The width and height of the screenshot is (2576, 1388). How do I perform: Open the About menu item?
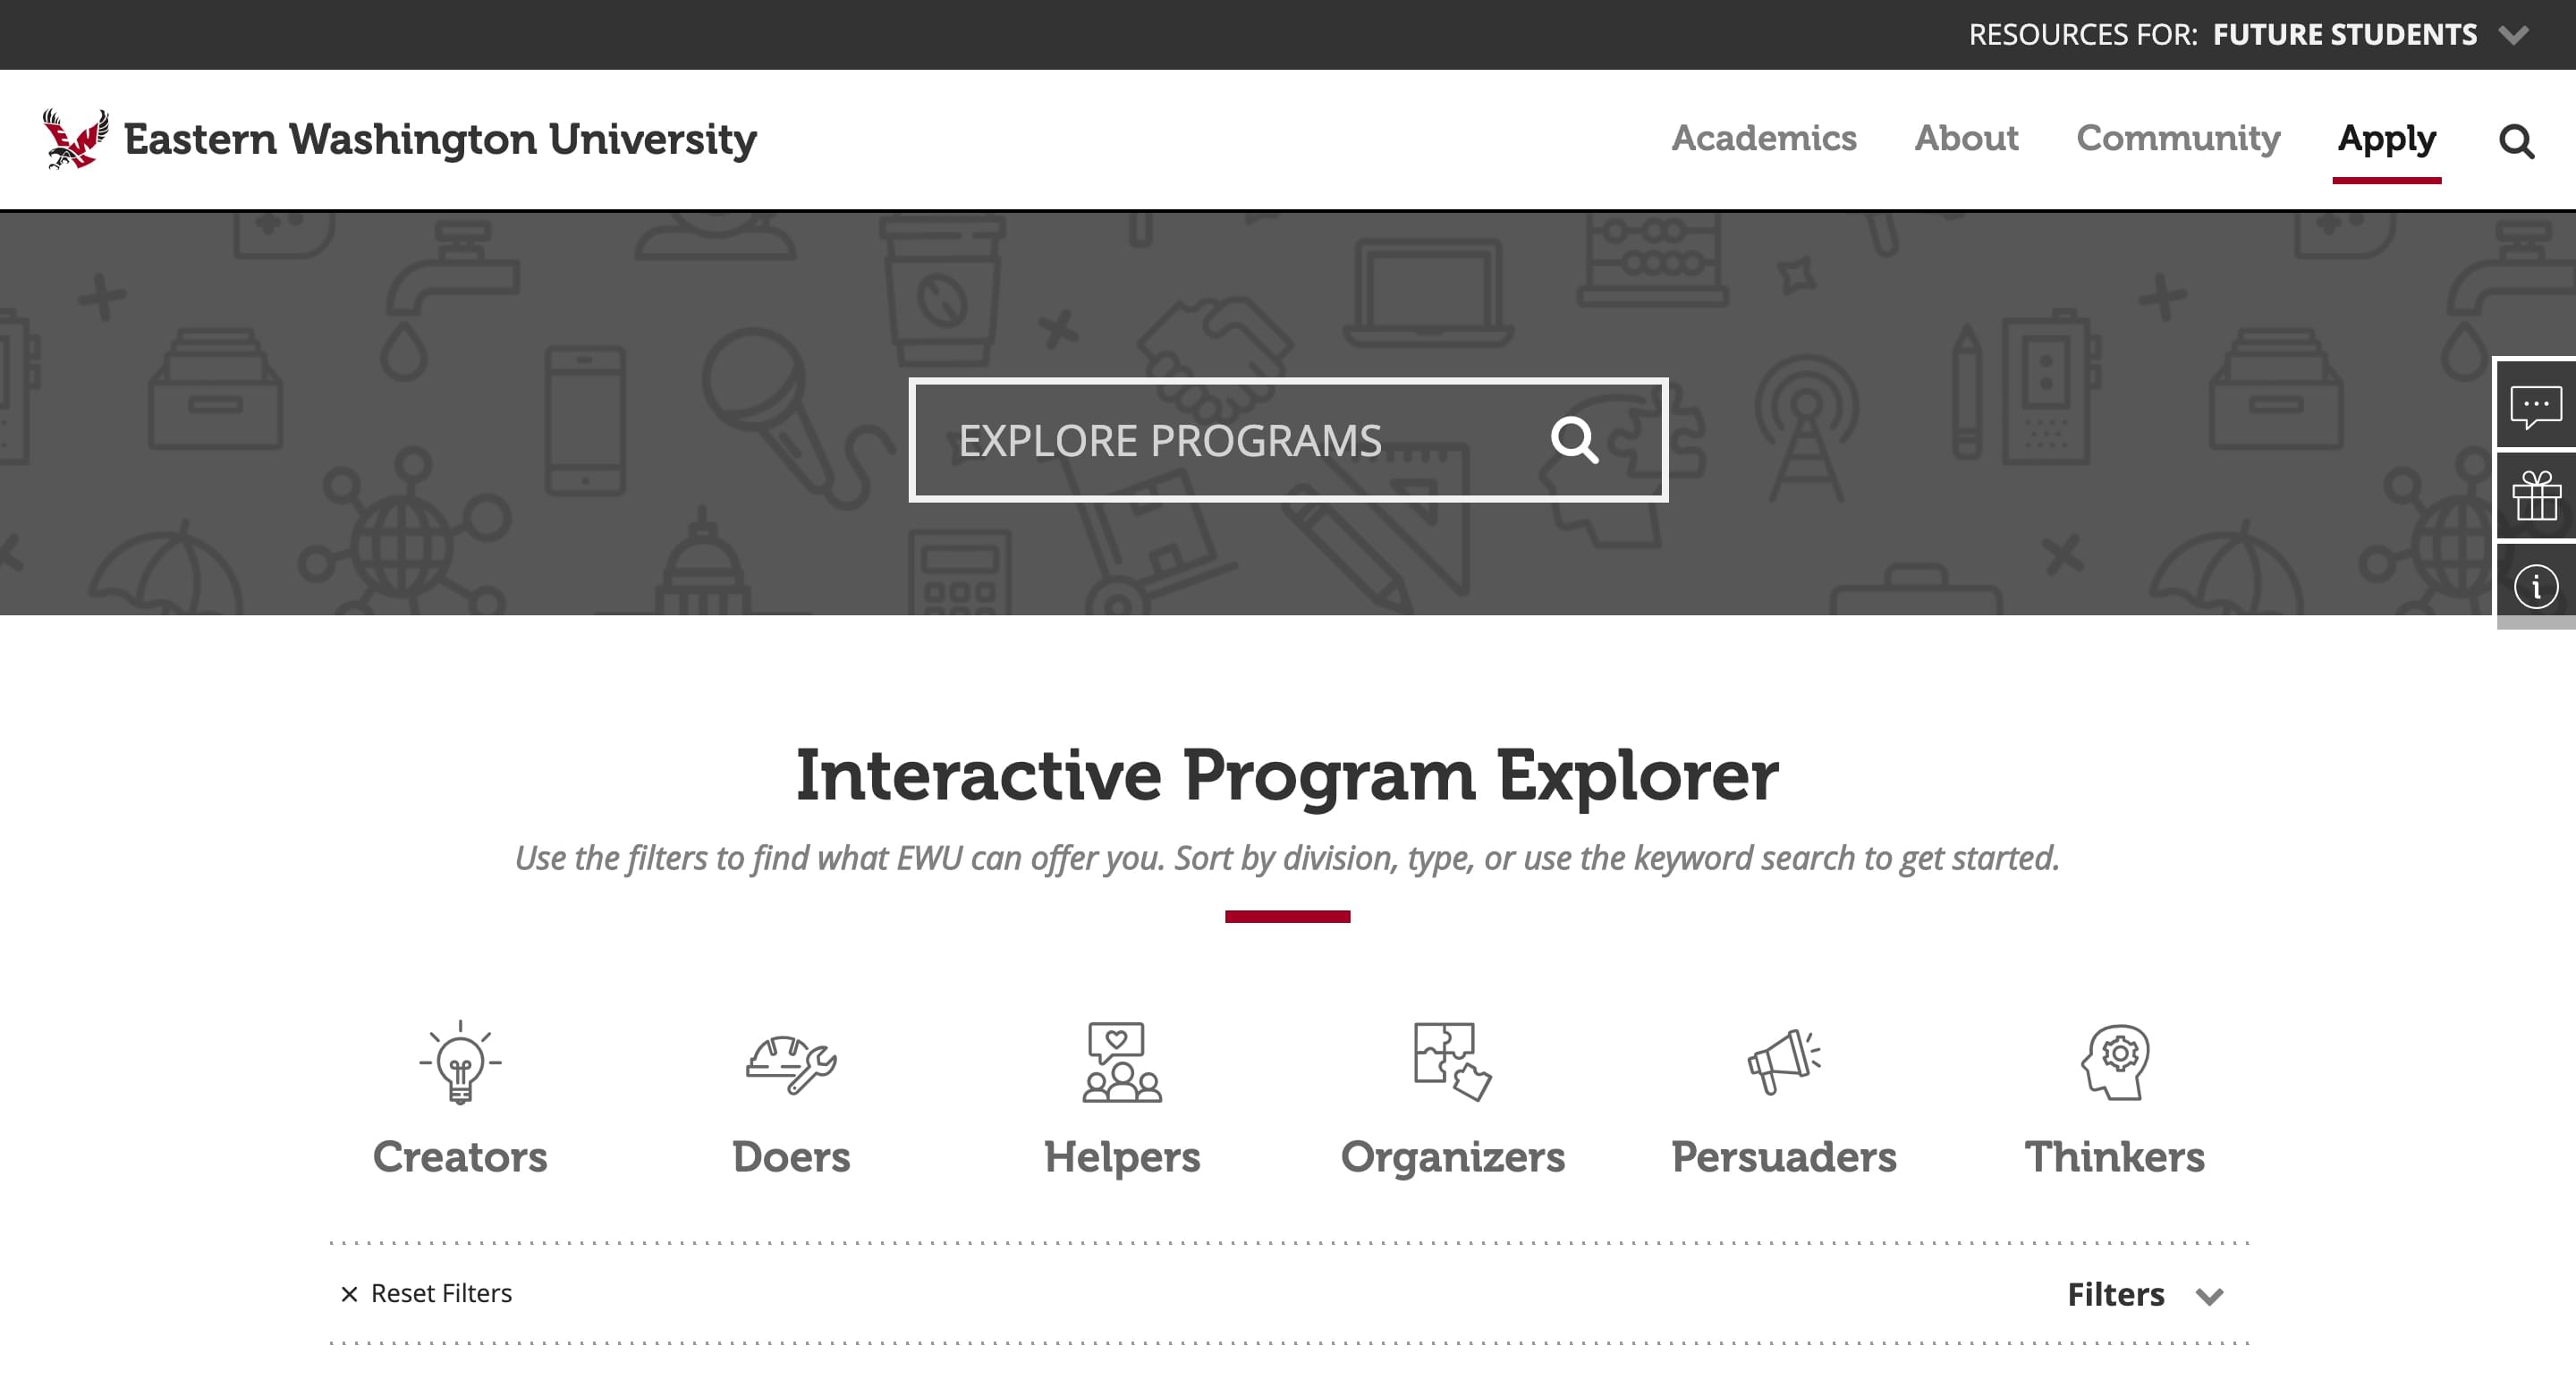click(x=1966, y=138)
